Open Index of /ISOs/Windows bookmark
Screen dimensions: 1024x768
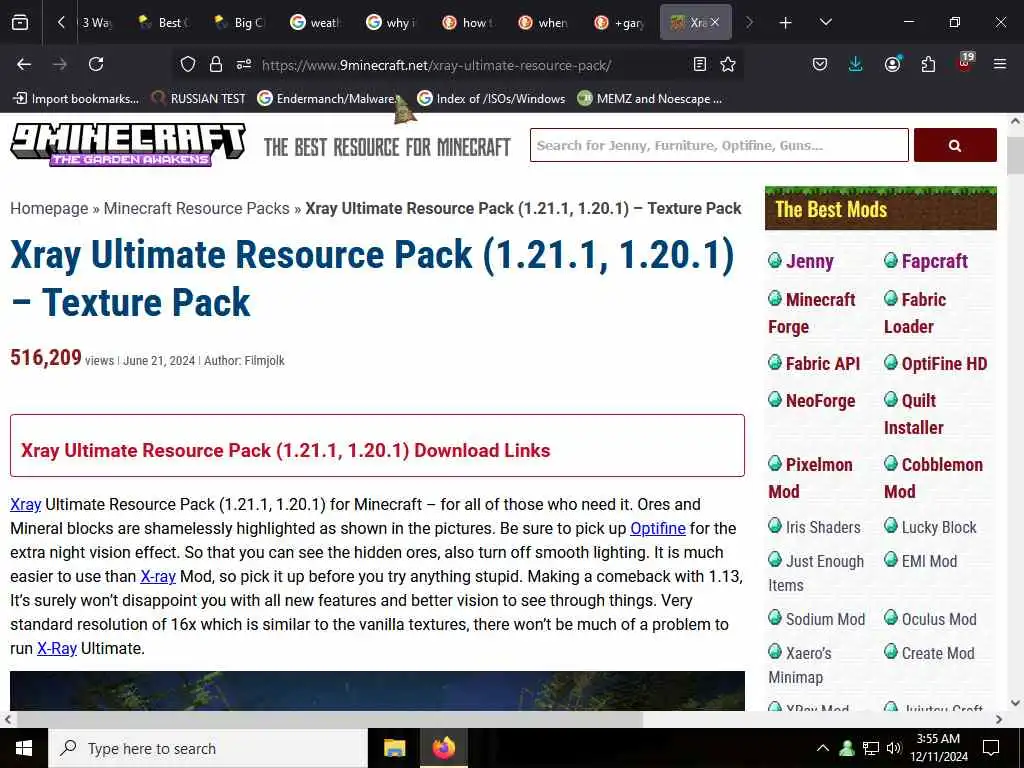492,99
